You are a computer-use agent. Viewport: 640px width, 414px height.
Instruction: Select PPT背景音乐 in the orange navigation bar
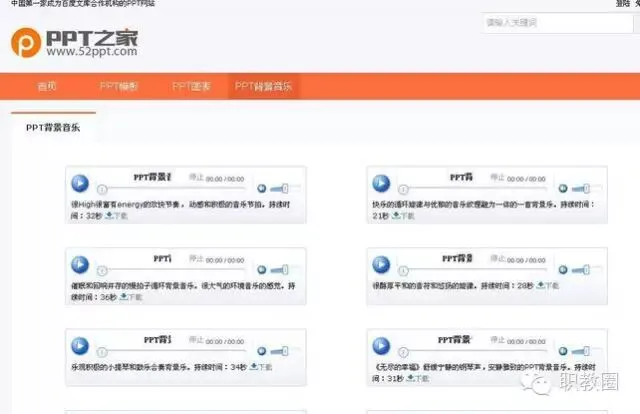(x=263, y=86)
